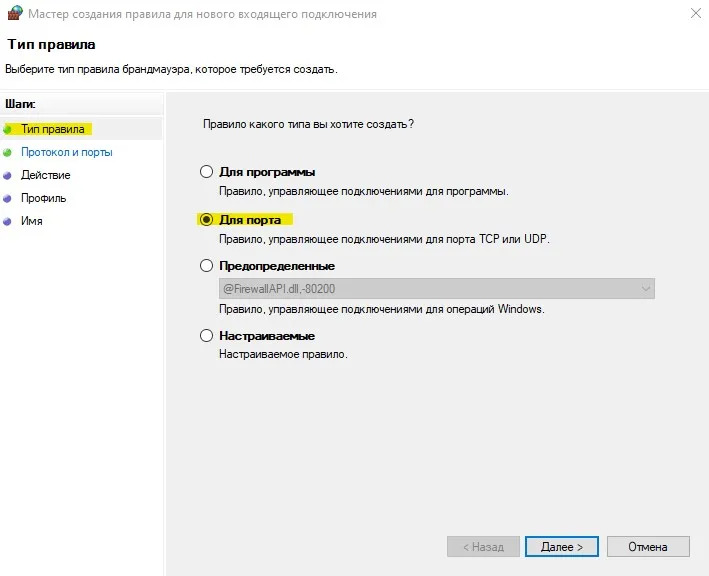
Task: Click the green bullet beside Протокол и порты
Action: 8,152
